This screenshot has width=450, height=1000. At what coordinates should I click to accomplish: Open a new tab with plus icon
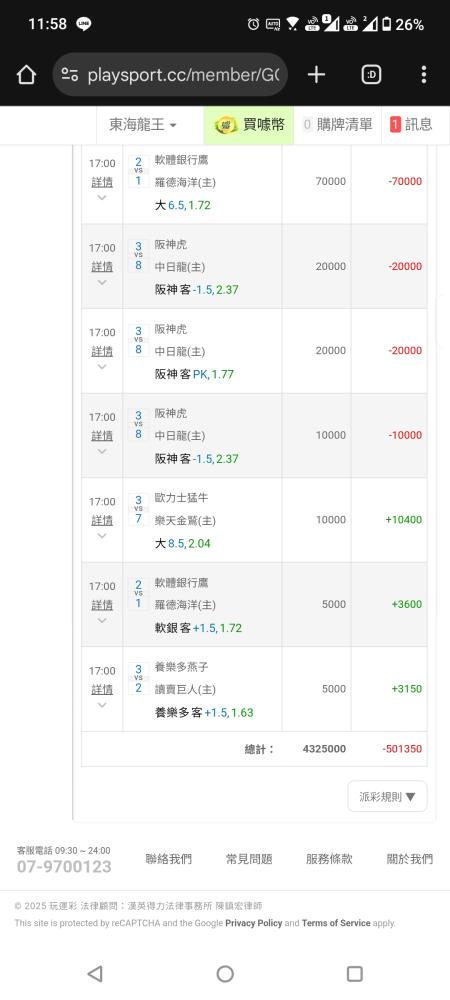pyautogui.click(x=316, y=75)
